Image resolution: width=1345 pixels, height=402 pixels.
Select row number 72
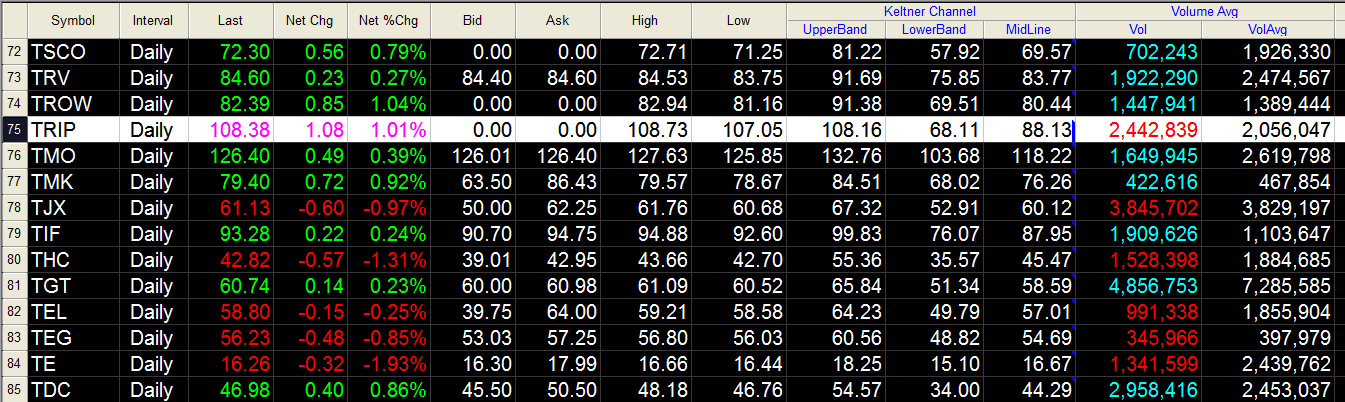click(x=13, y=51)
